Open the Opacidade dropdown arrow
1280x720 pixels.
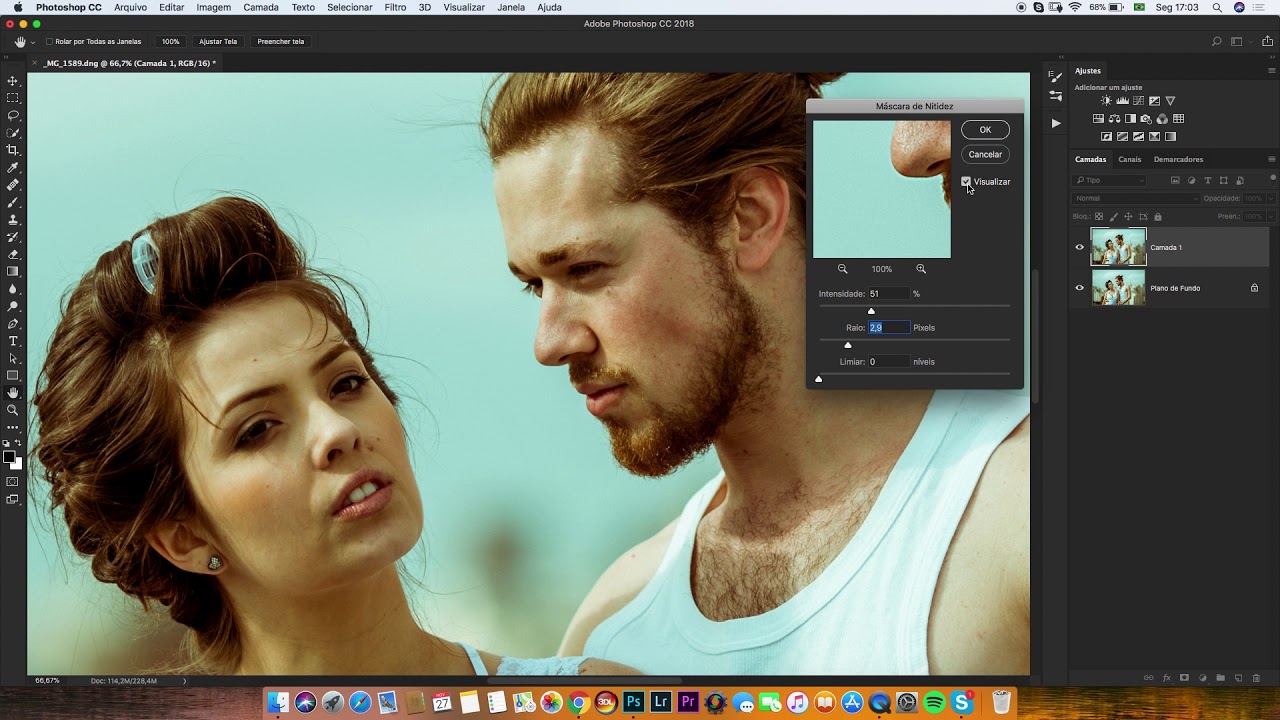click(x=1272, y=198)
